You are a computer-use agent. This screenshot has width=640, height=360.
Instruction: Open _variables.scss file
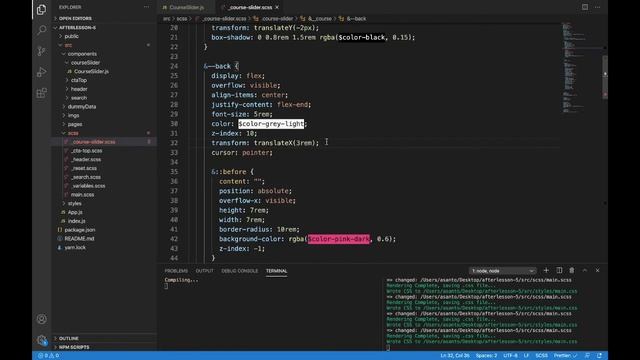[88, 186]
